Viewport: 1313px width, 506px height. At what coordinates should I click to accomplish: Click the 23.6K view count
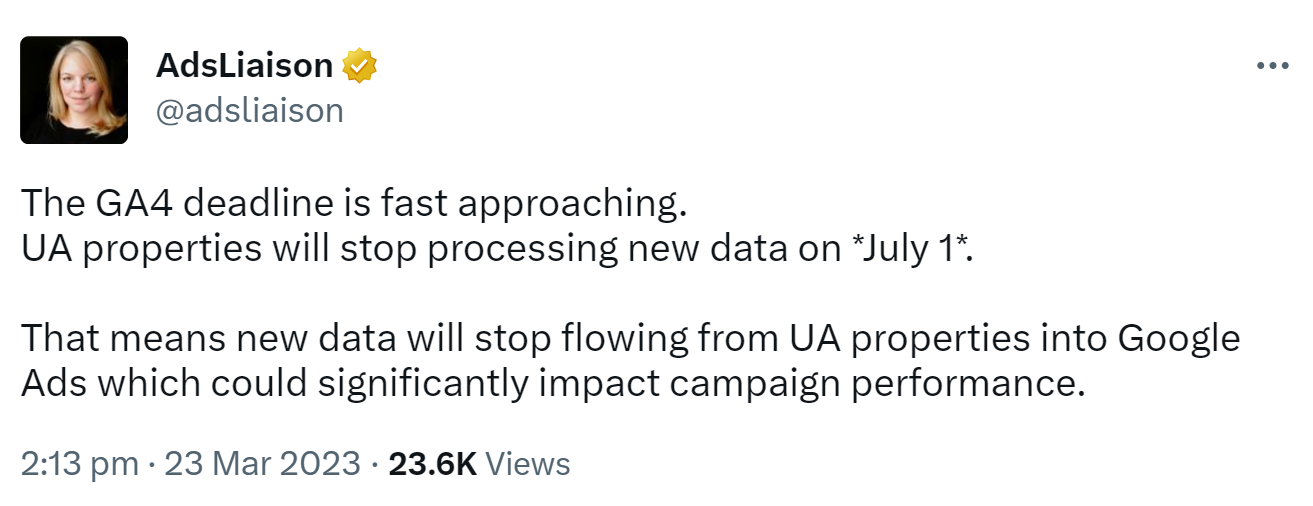click(433, 464)
